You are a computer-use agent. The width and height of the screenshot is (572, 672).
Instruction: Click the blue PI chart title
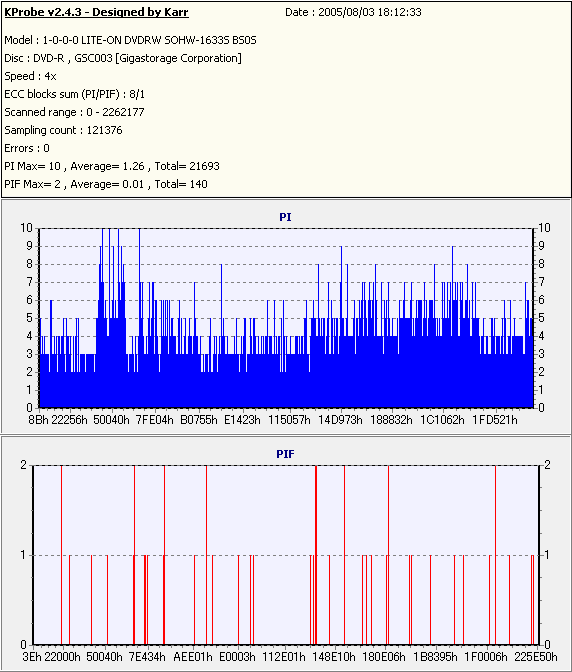click(285, 217)
